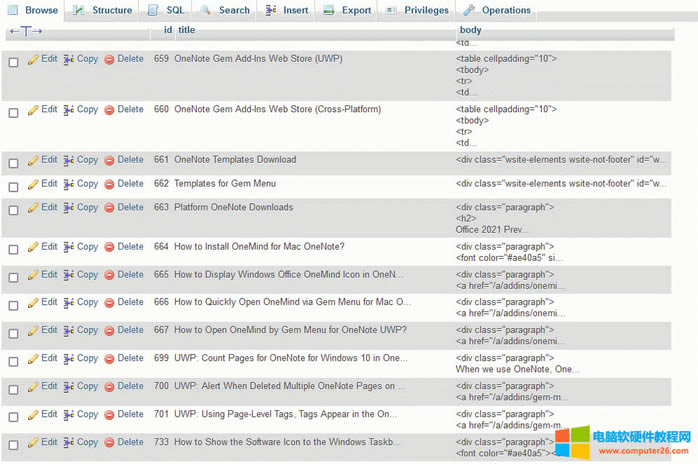698x464 pixels.
Task: Click the red Delete icon for row 666
Action: (x=109, y=303)
